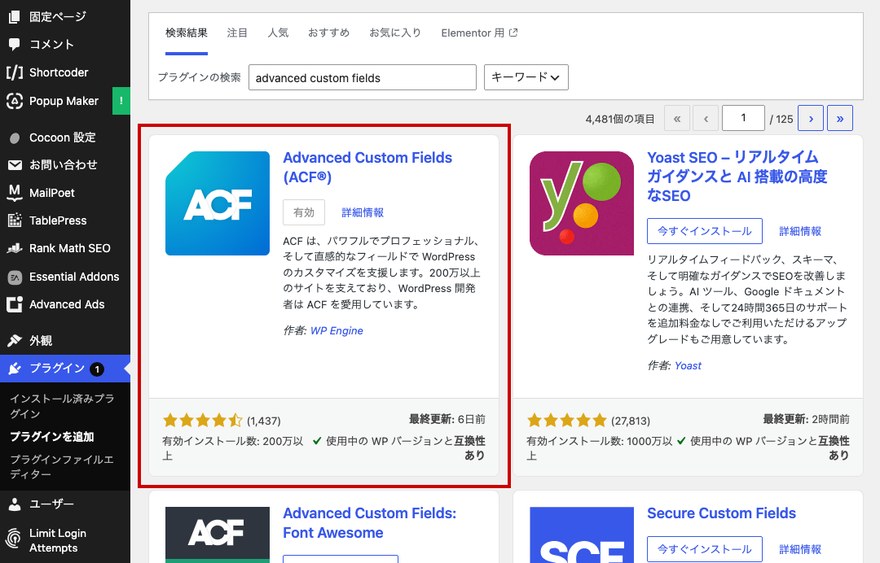Click the plugin update count badge 1
The image size is (880, 563).
coord(97,369)
